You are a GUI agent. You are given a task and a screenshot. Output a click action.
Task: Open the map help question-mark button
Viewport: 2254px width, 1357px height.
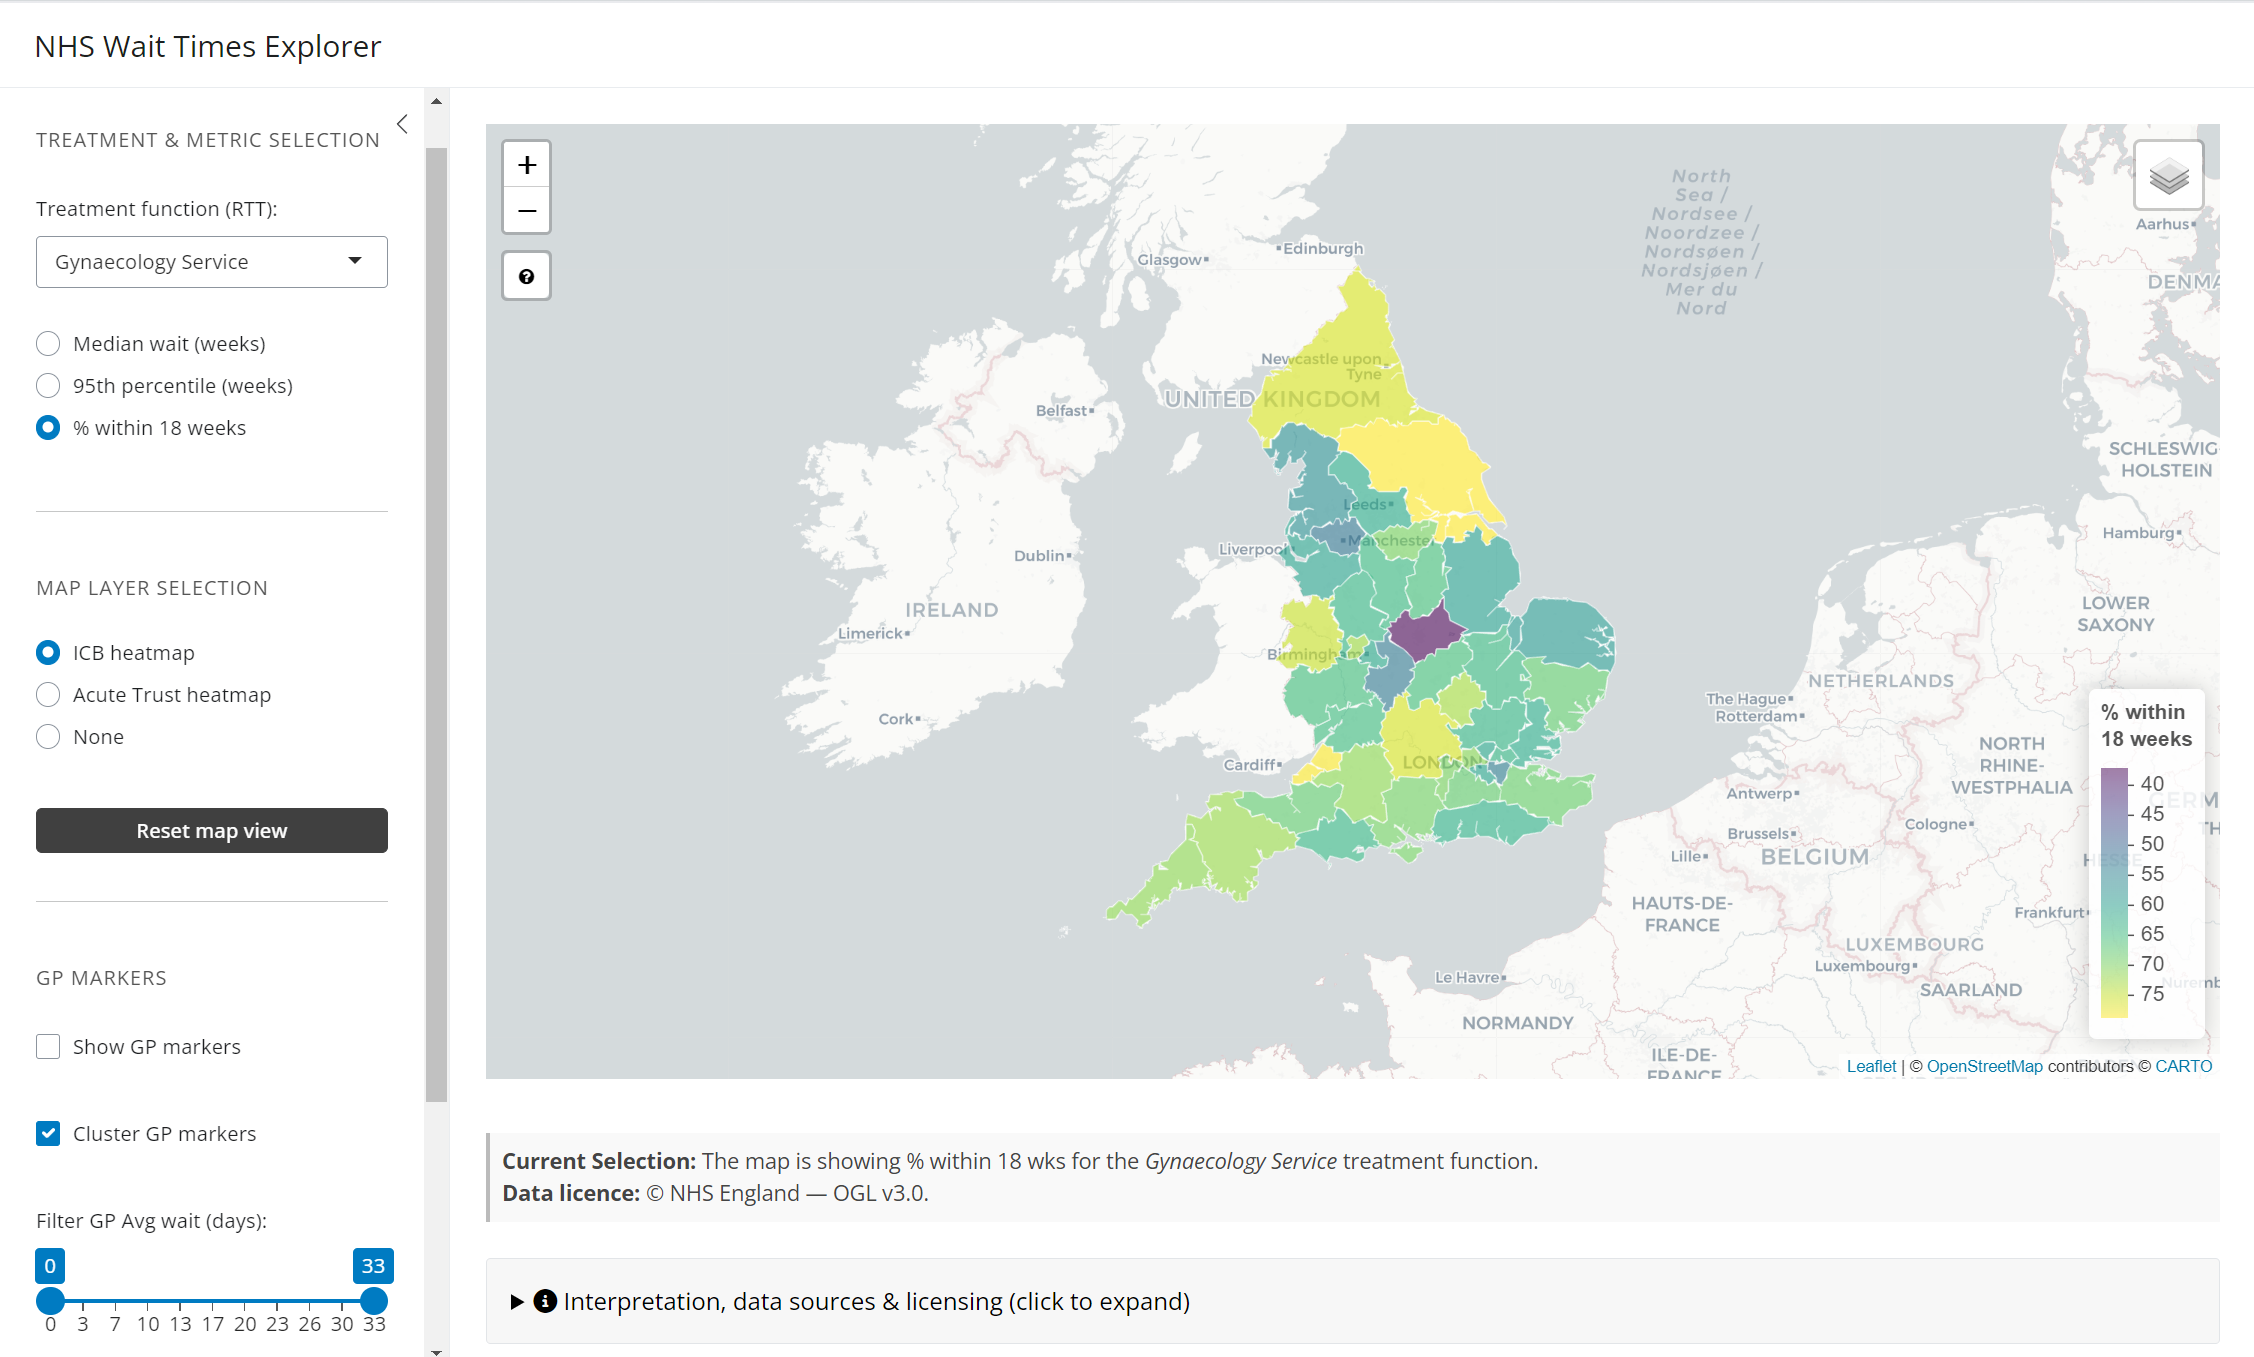point(527,276)
